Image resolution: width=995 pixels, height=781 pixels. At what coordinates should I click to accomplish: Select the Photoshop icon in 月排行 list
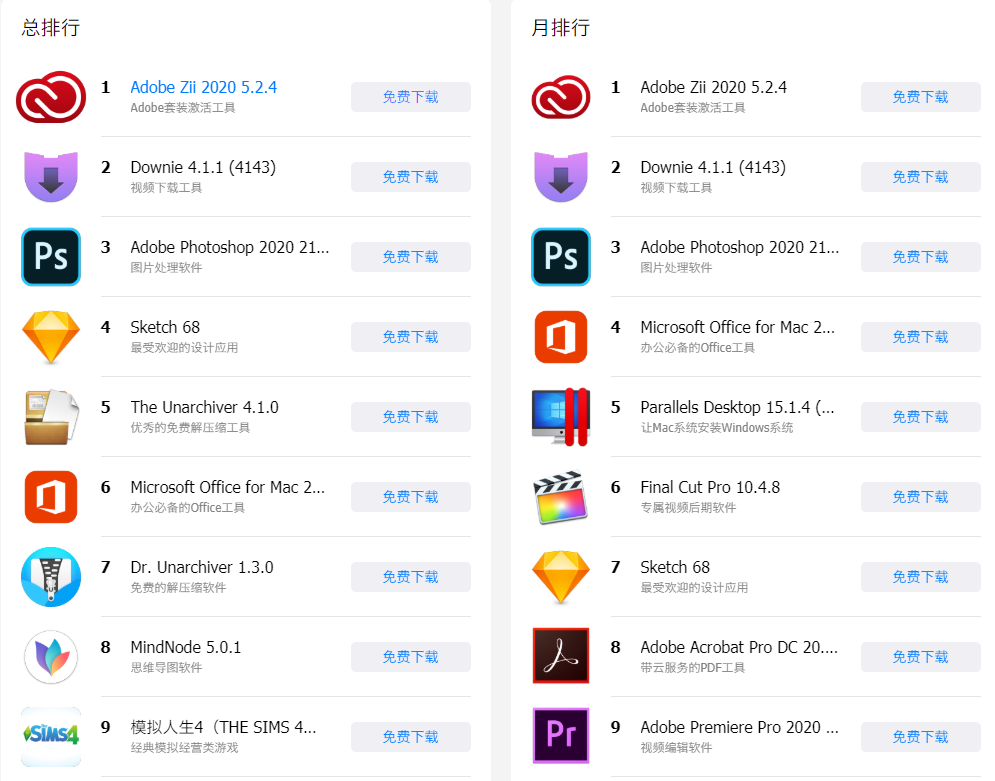click(561, 257)
